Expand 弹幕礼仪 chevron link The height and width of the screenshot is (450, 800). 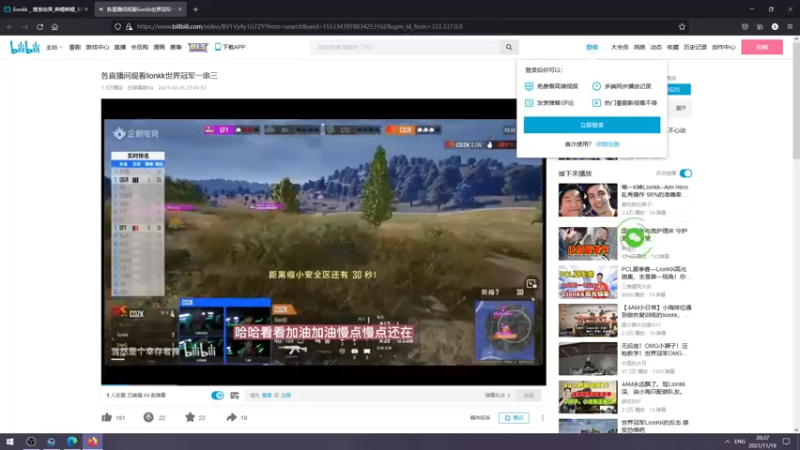coord(497,395)
